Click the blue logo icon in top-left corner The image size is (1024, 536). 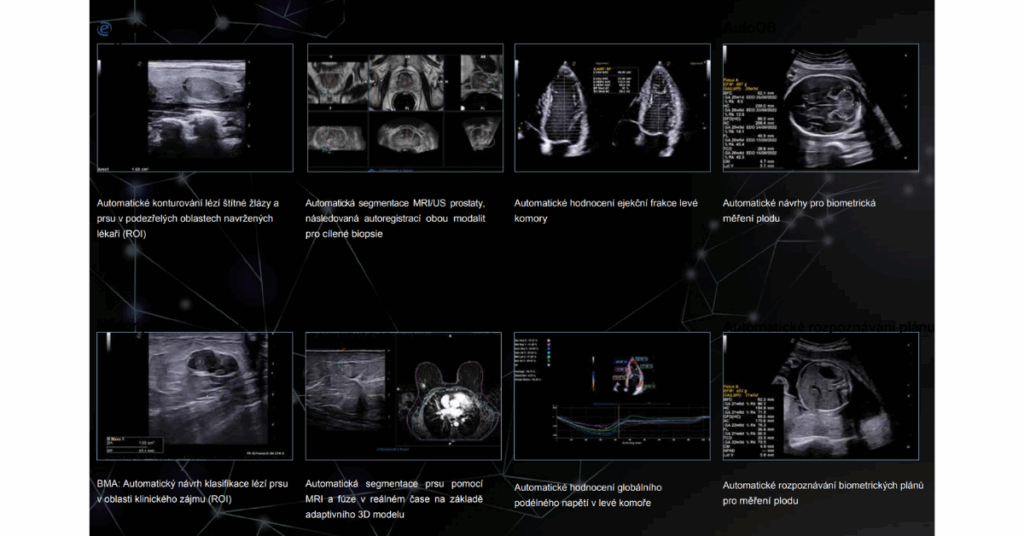click(x=103, y=30)
